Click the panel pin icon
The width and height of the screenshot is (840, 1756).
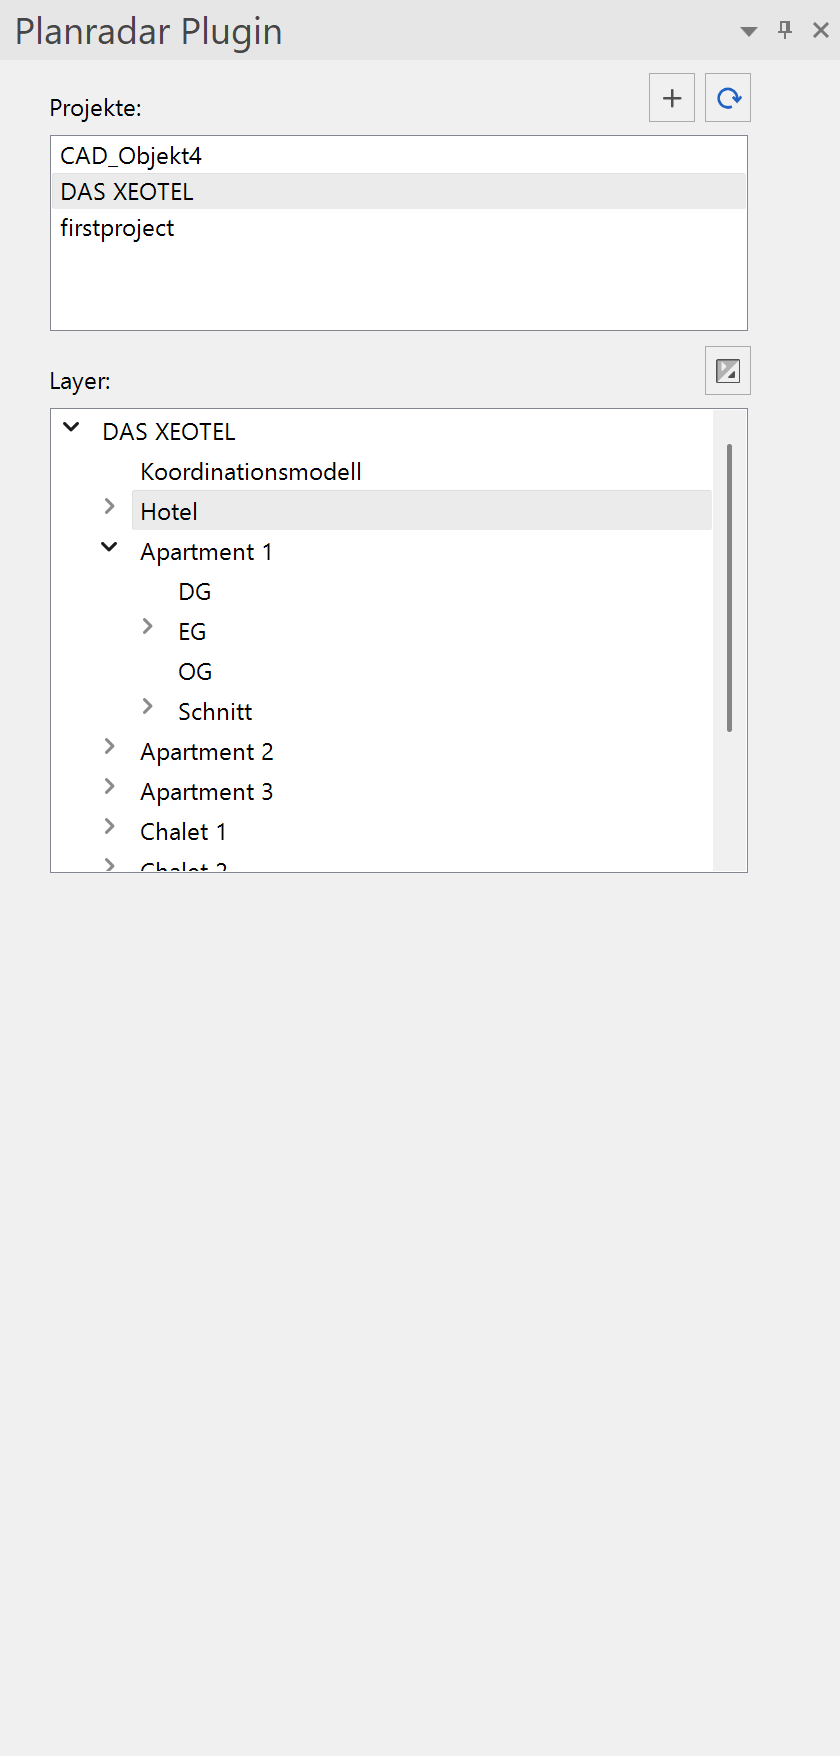click(785, 30)
